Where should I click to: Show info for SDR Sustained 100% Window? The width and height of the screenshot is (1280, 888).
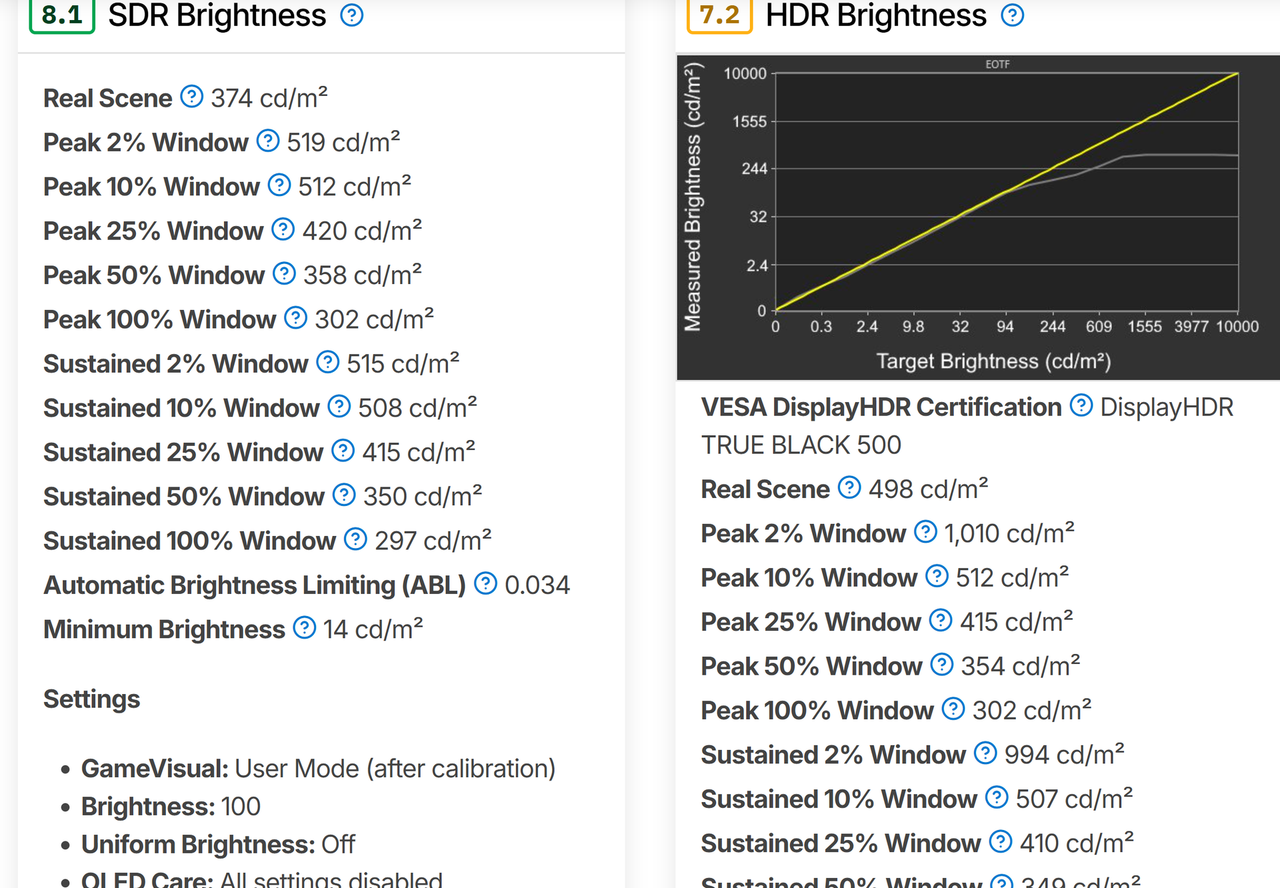pyautogui.click(x=356, y=540)
